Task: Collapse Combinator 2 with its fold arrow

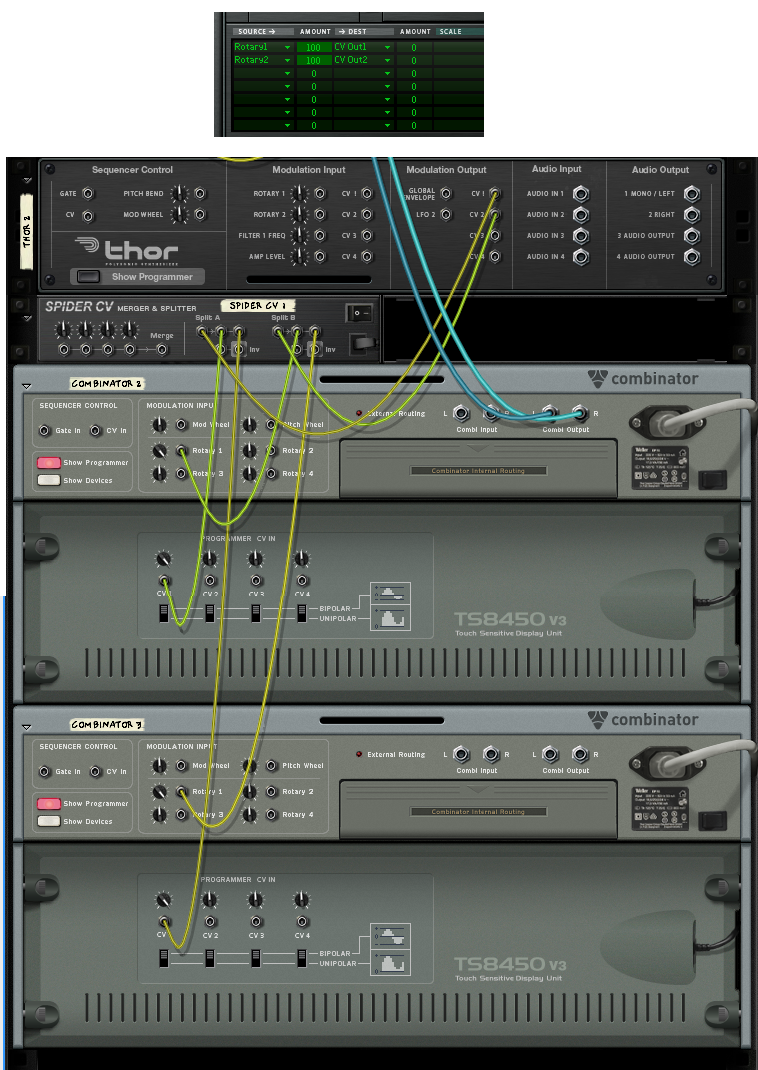Action: coord(27,386)
